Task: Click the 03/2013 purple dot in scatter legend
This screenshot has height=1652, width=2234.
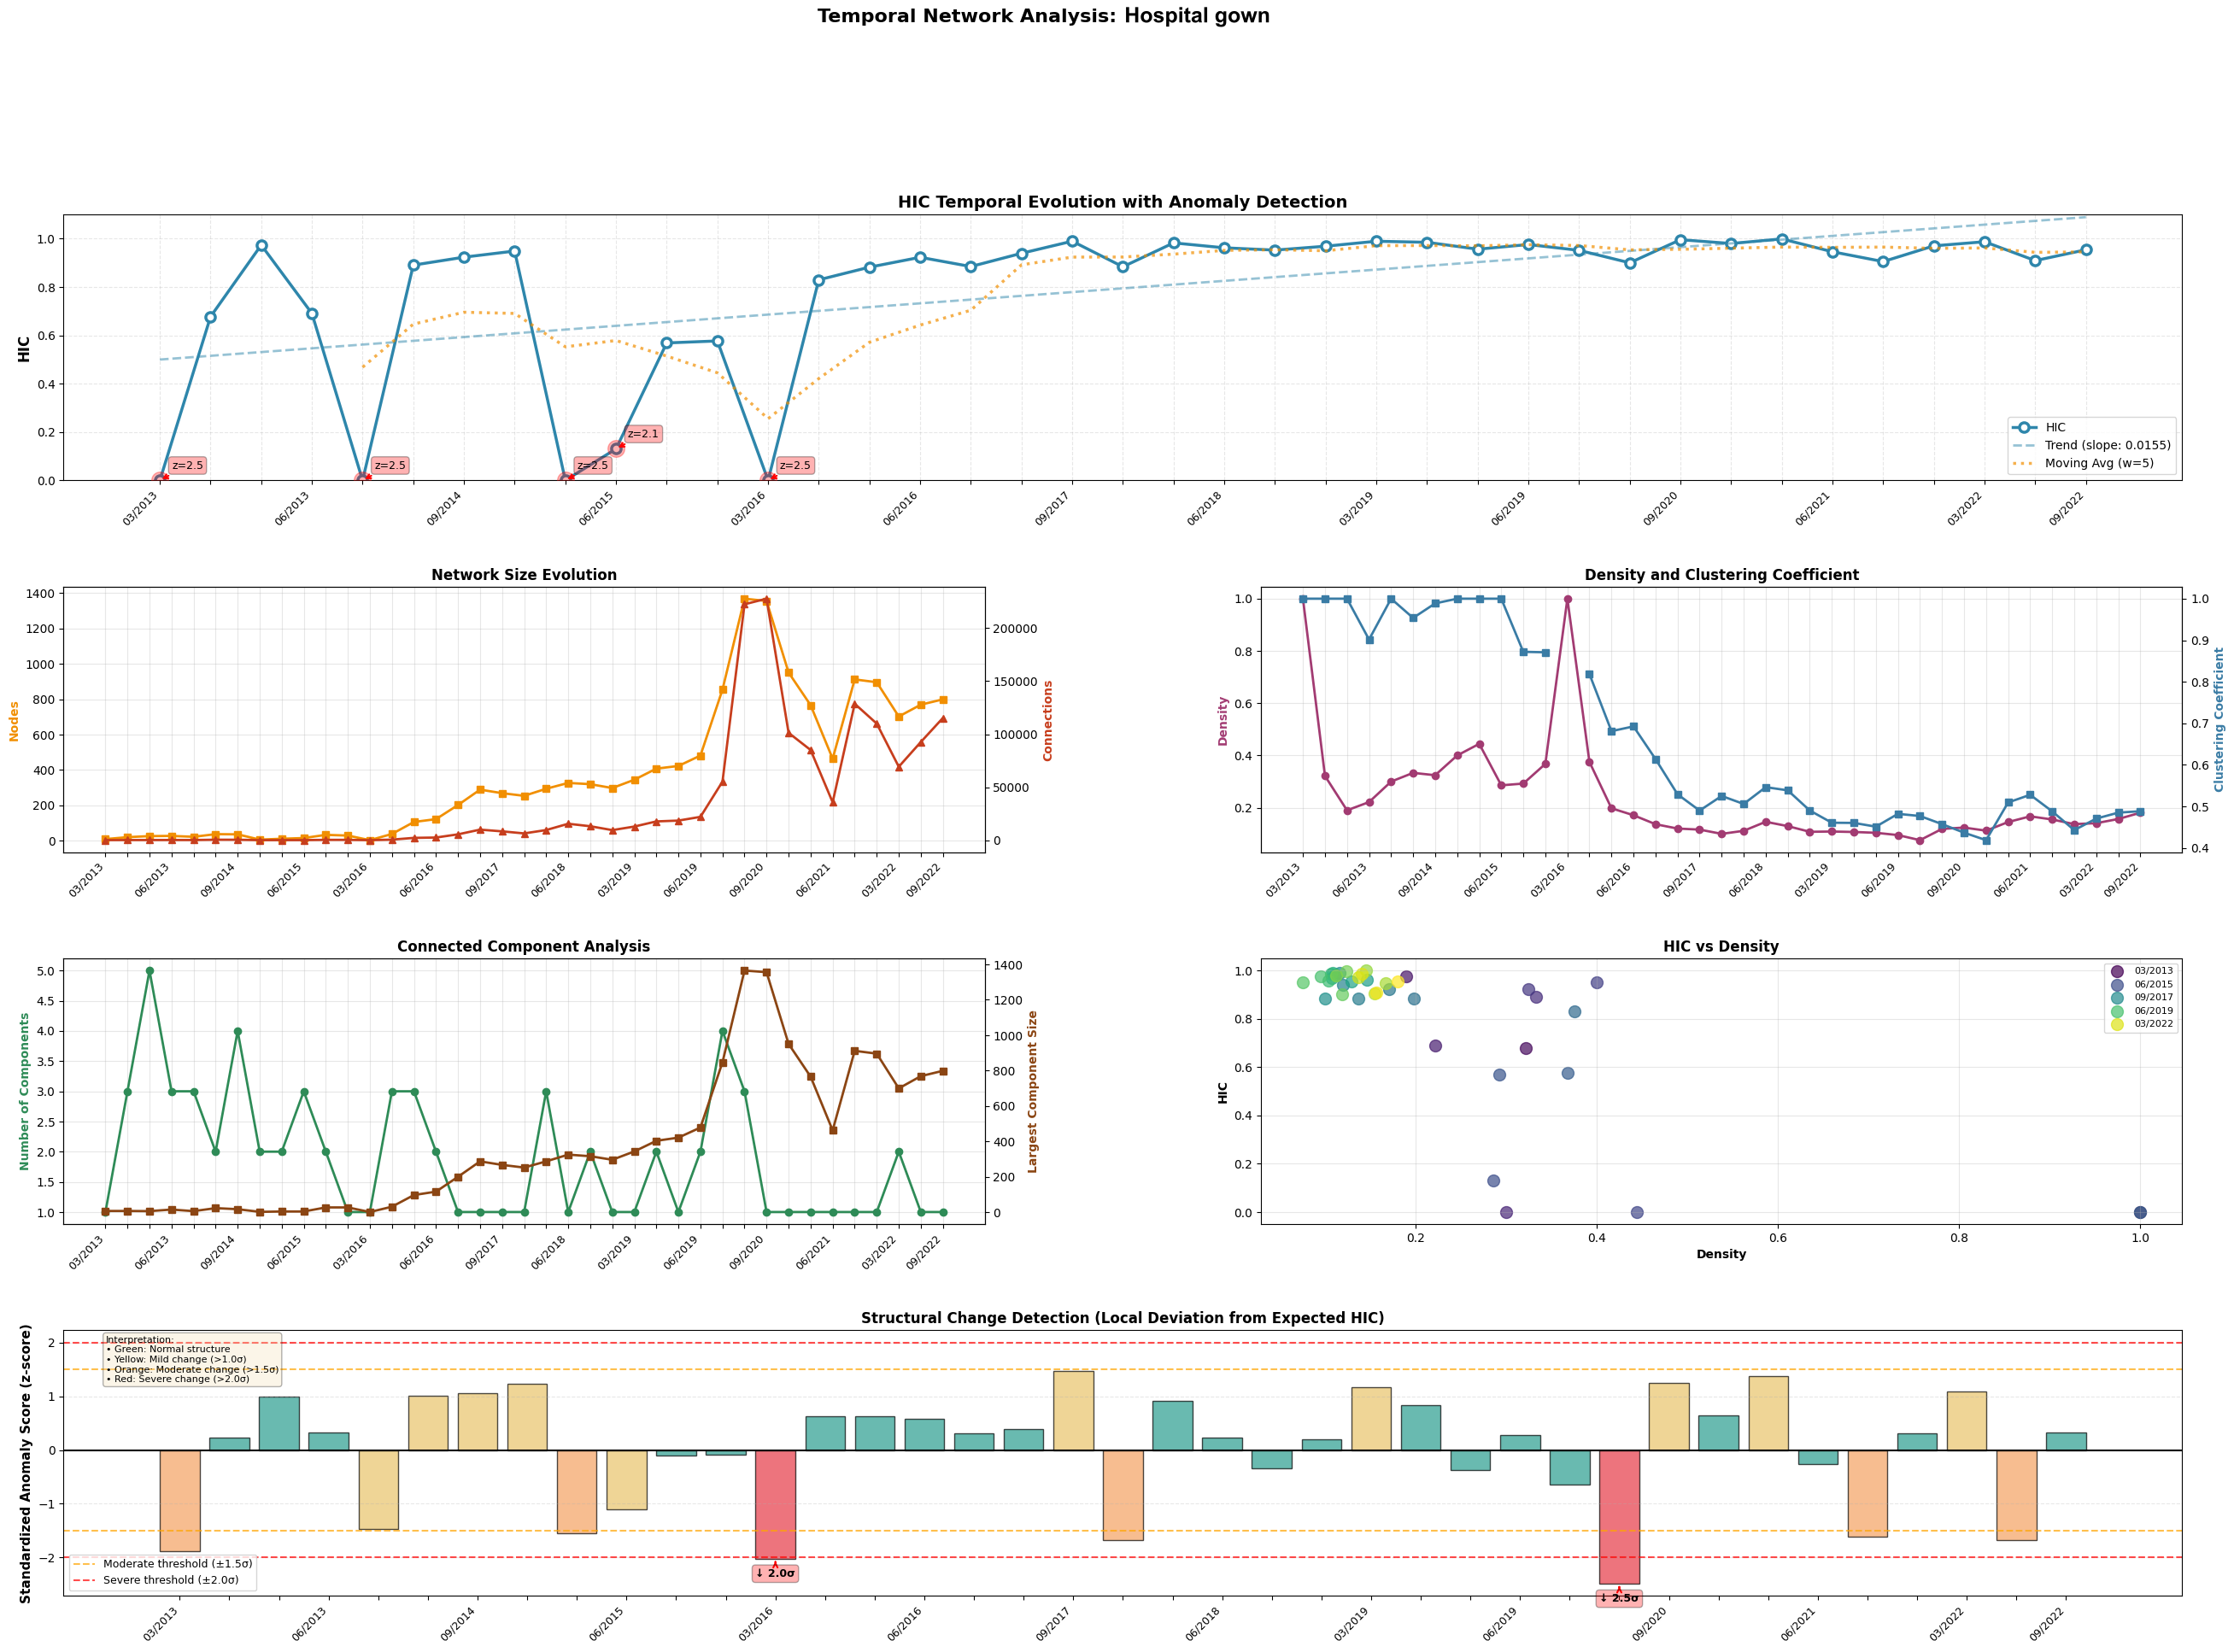Action: [2117, 971]
